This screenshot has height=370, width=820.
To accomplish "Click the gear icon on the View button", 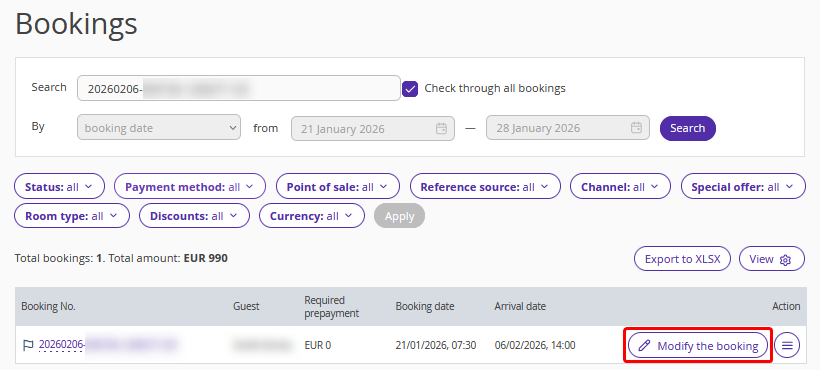I will 785,260.
